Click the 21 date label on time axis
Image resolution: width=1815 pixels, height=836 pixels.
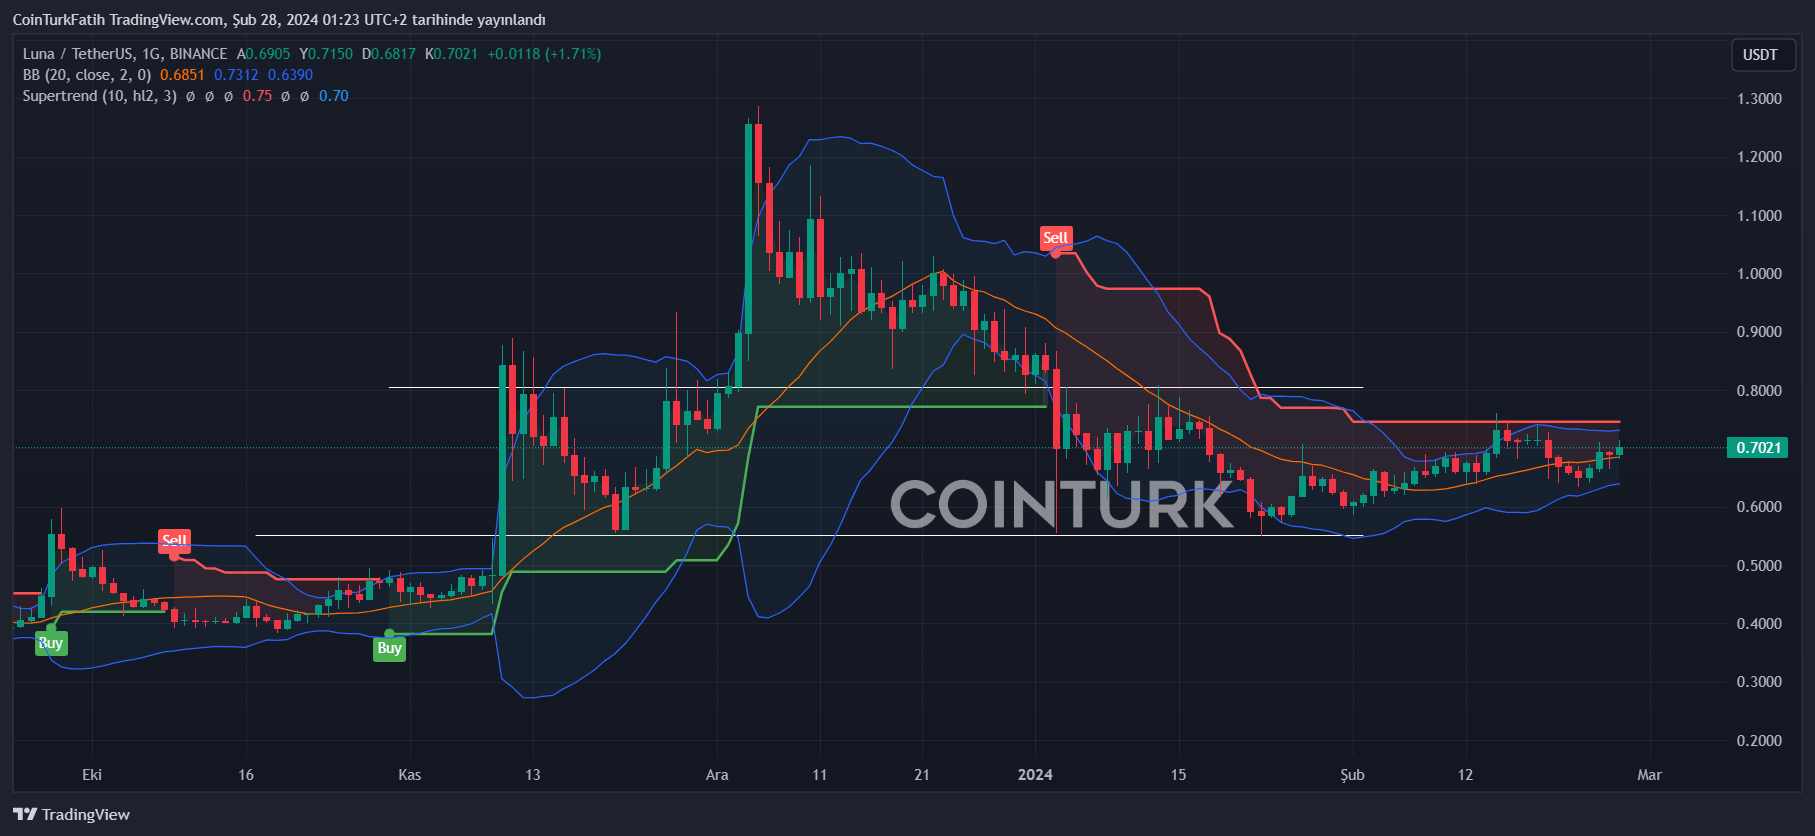coord(922,775)
